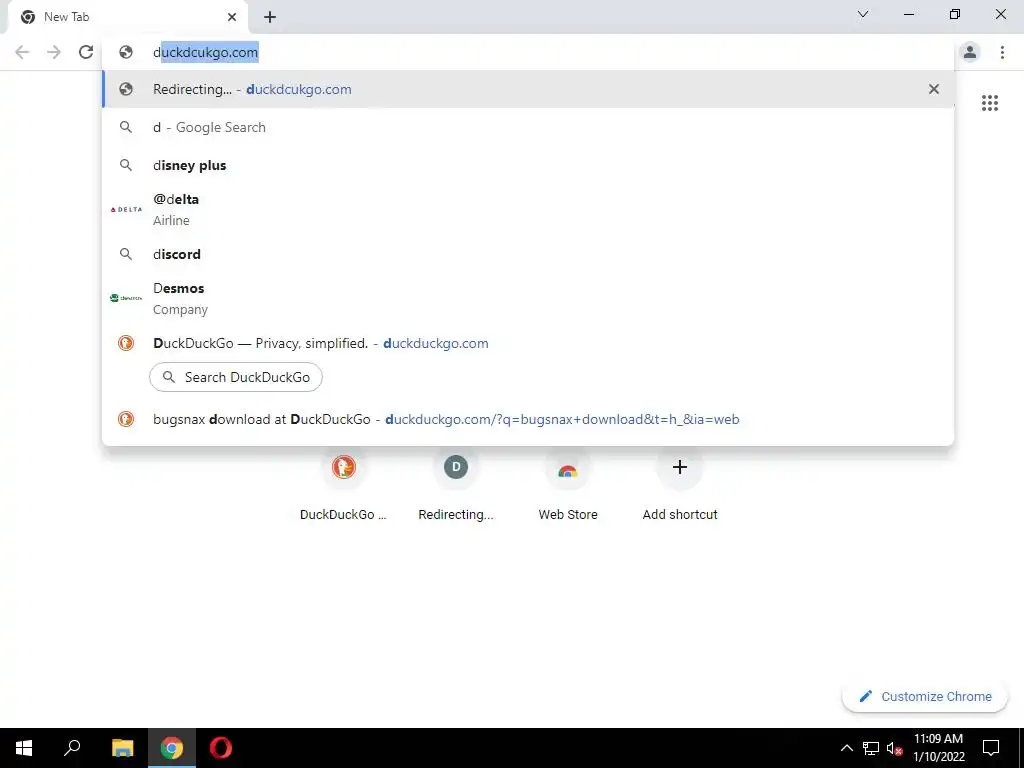1024x768 pixels.
Task: Choose the 'discord' search suggestion
Action: click(528, 254)
